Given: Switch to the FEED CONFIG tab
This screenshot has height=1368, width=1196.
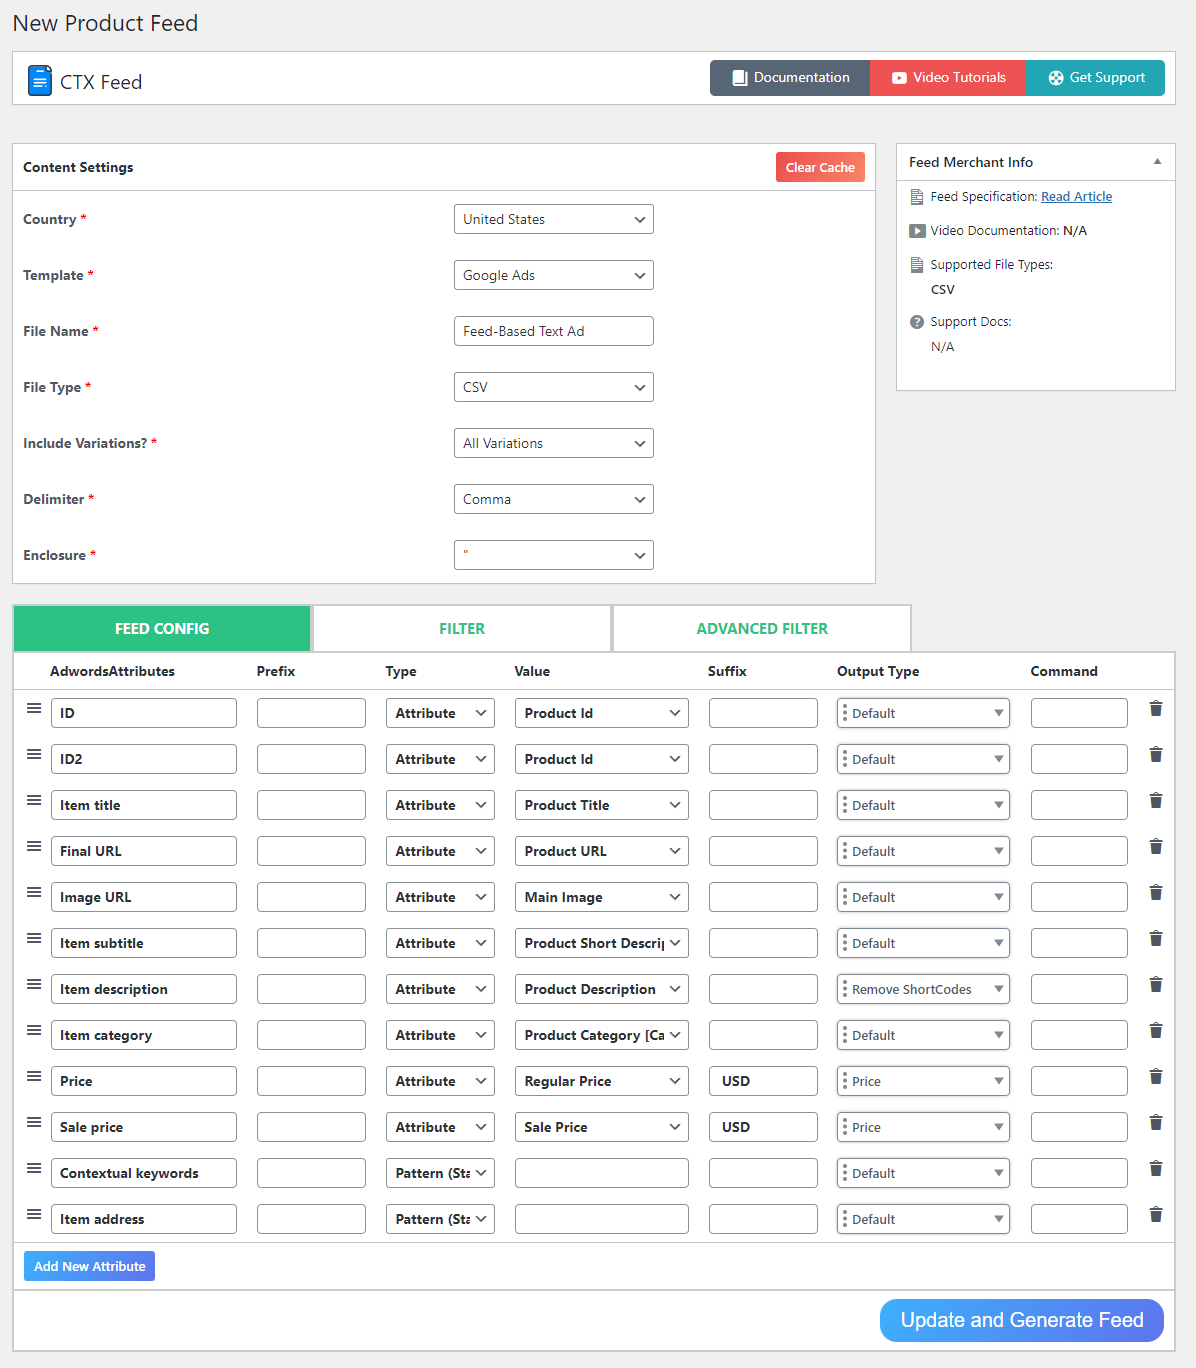Looking at the screenshot, I should pos(162,629).
